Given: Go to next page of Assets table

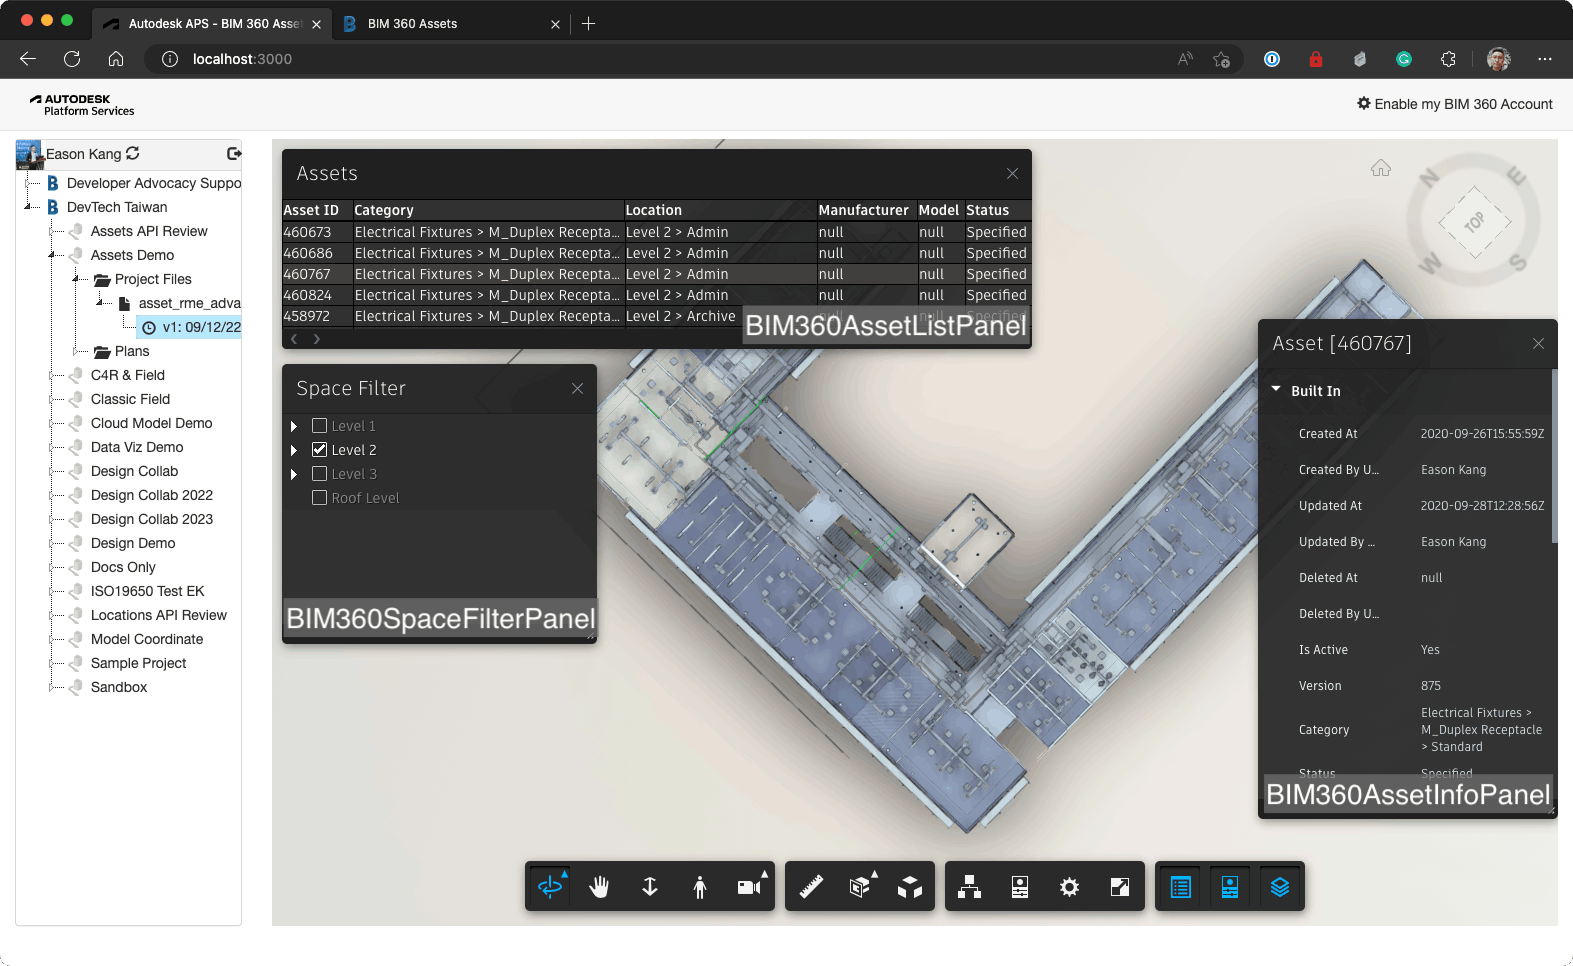Looking at the screenshot, I should tap(317, 339).
